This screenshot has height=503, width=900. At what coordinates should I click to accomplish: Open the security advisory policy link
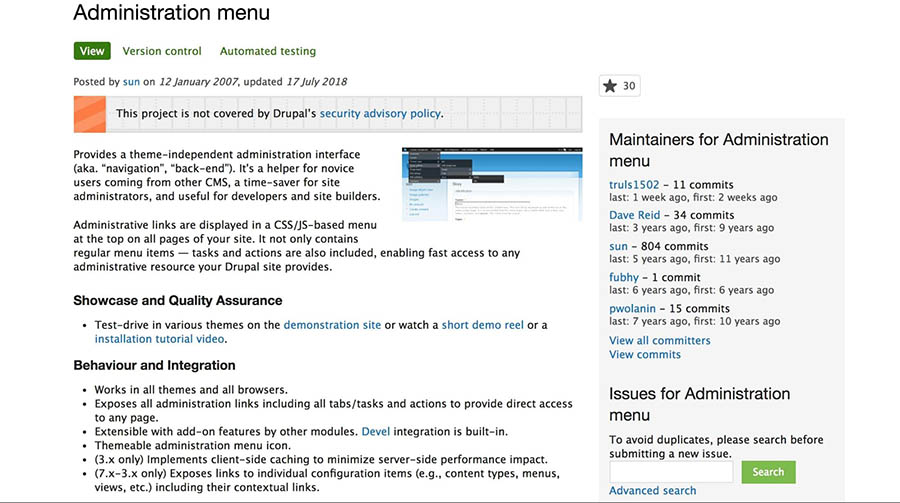pos(380,114)
